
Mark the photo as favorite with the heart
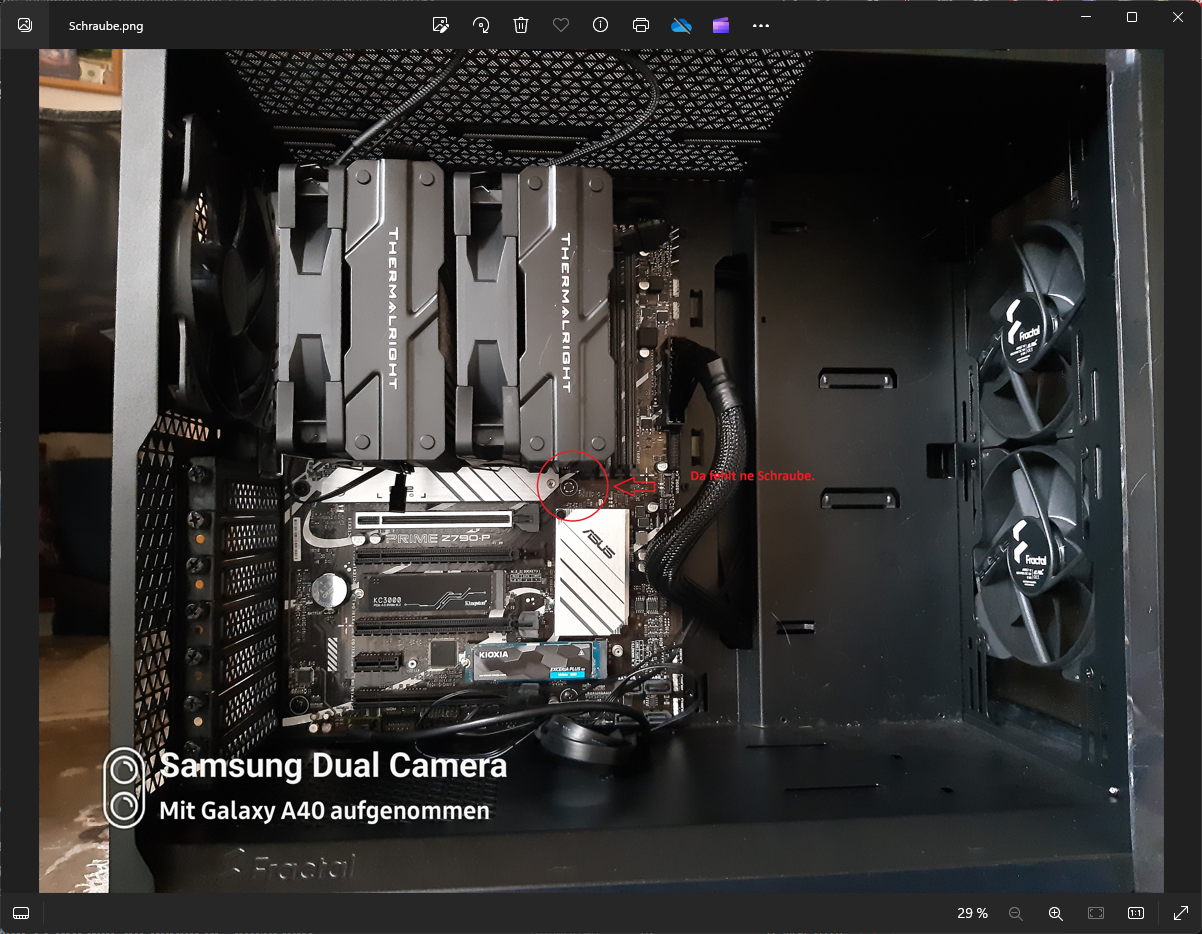[x=561, y=25]
